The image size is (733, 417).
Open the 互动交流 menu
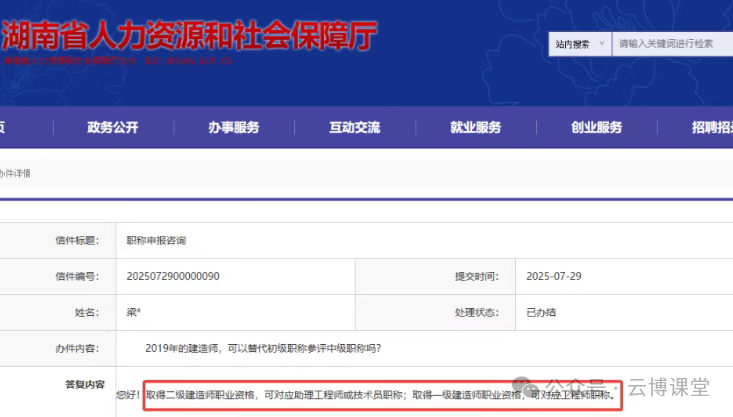point(355,127)
